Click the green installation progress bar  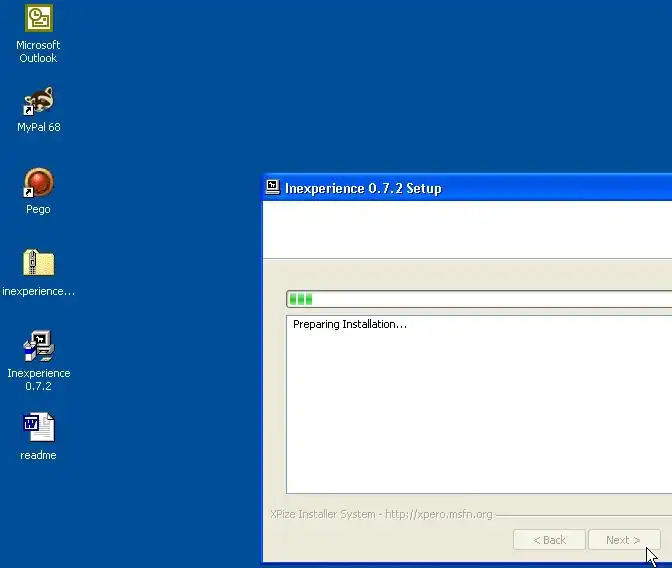(x=479, y=299)
